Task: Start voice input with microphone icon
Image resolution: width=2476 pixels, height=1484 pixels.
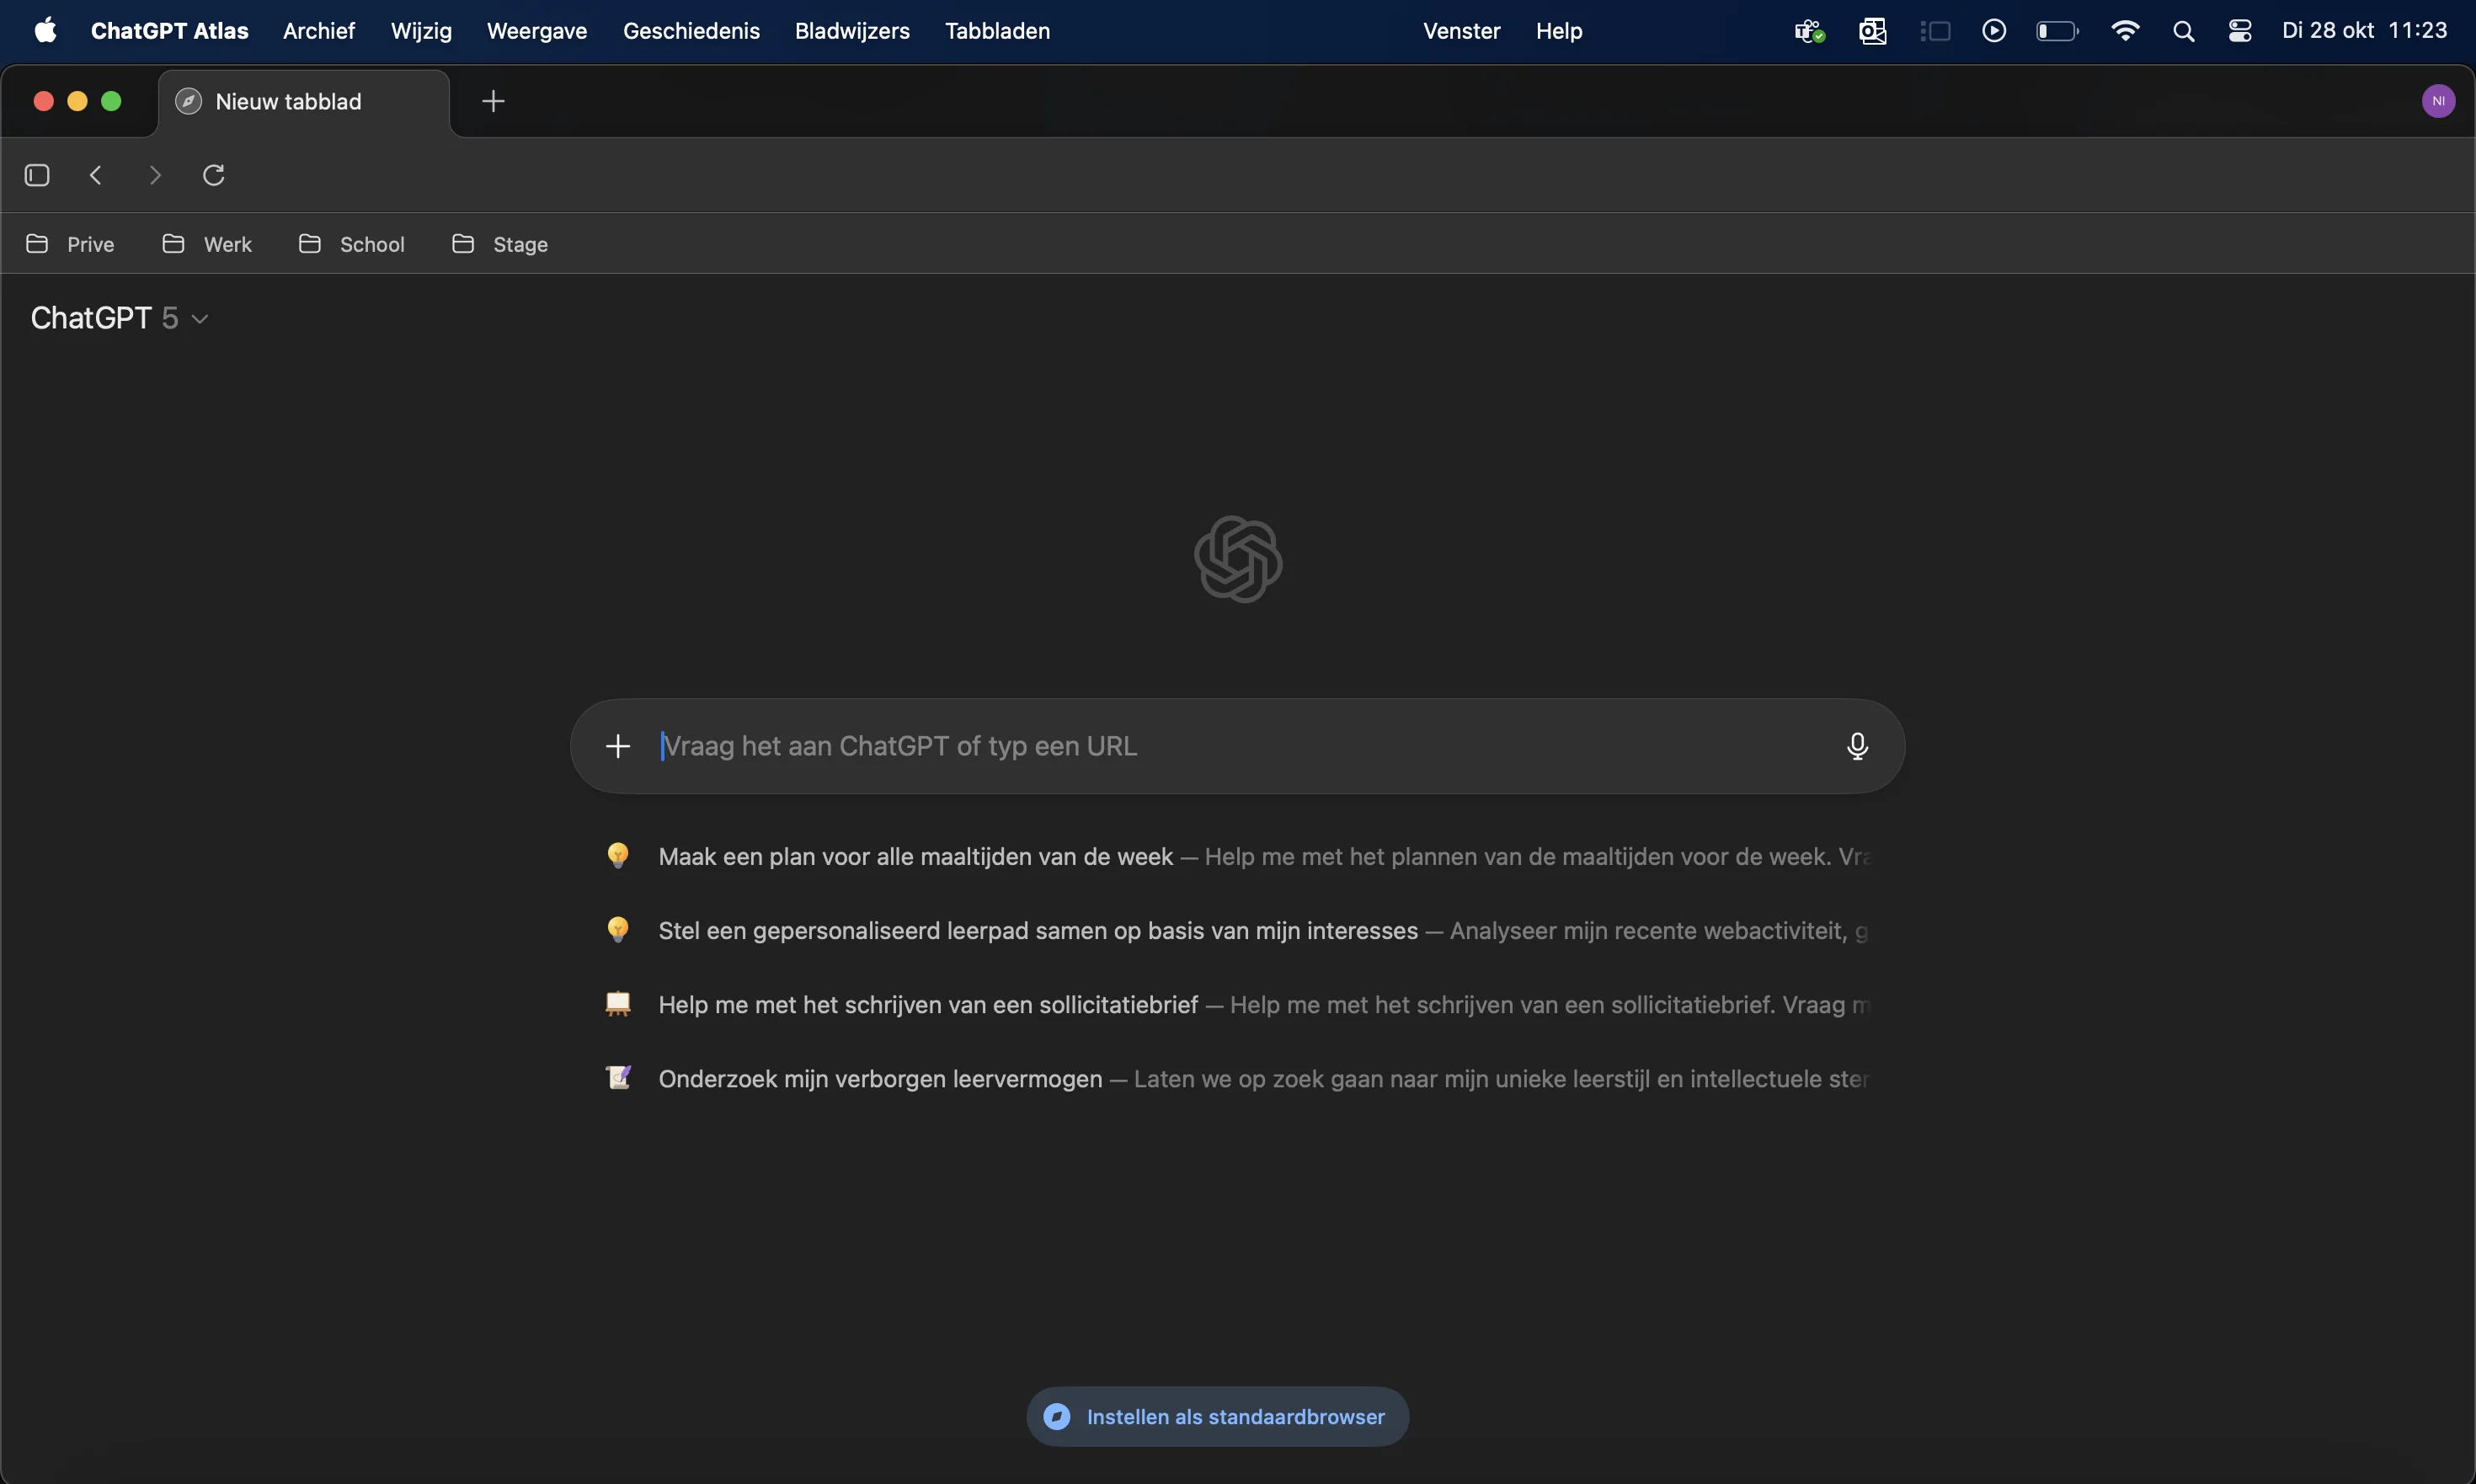Action: (x=1857, y=746)
